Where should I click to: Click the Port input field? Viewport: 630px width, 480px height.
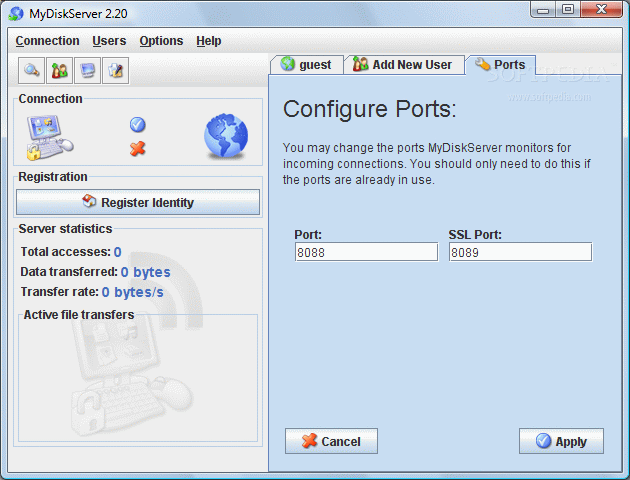366,252
